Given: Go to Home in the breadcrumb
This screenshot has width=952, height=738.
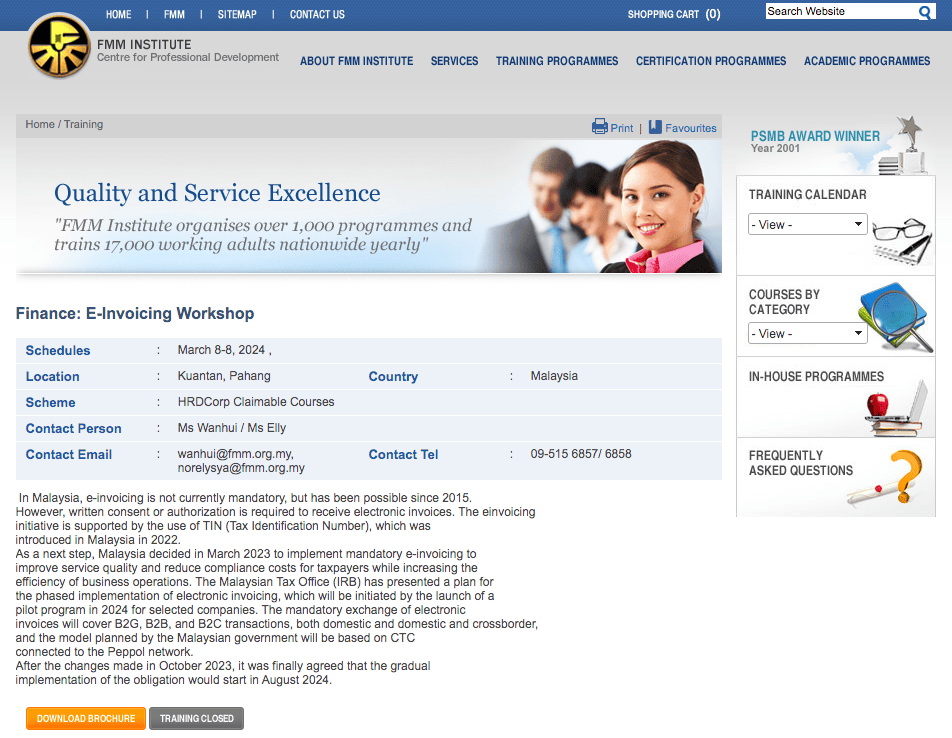Looking at the screenshot, I should (40, 124).
